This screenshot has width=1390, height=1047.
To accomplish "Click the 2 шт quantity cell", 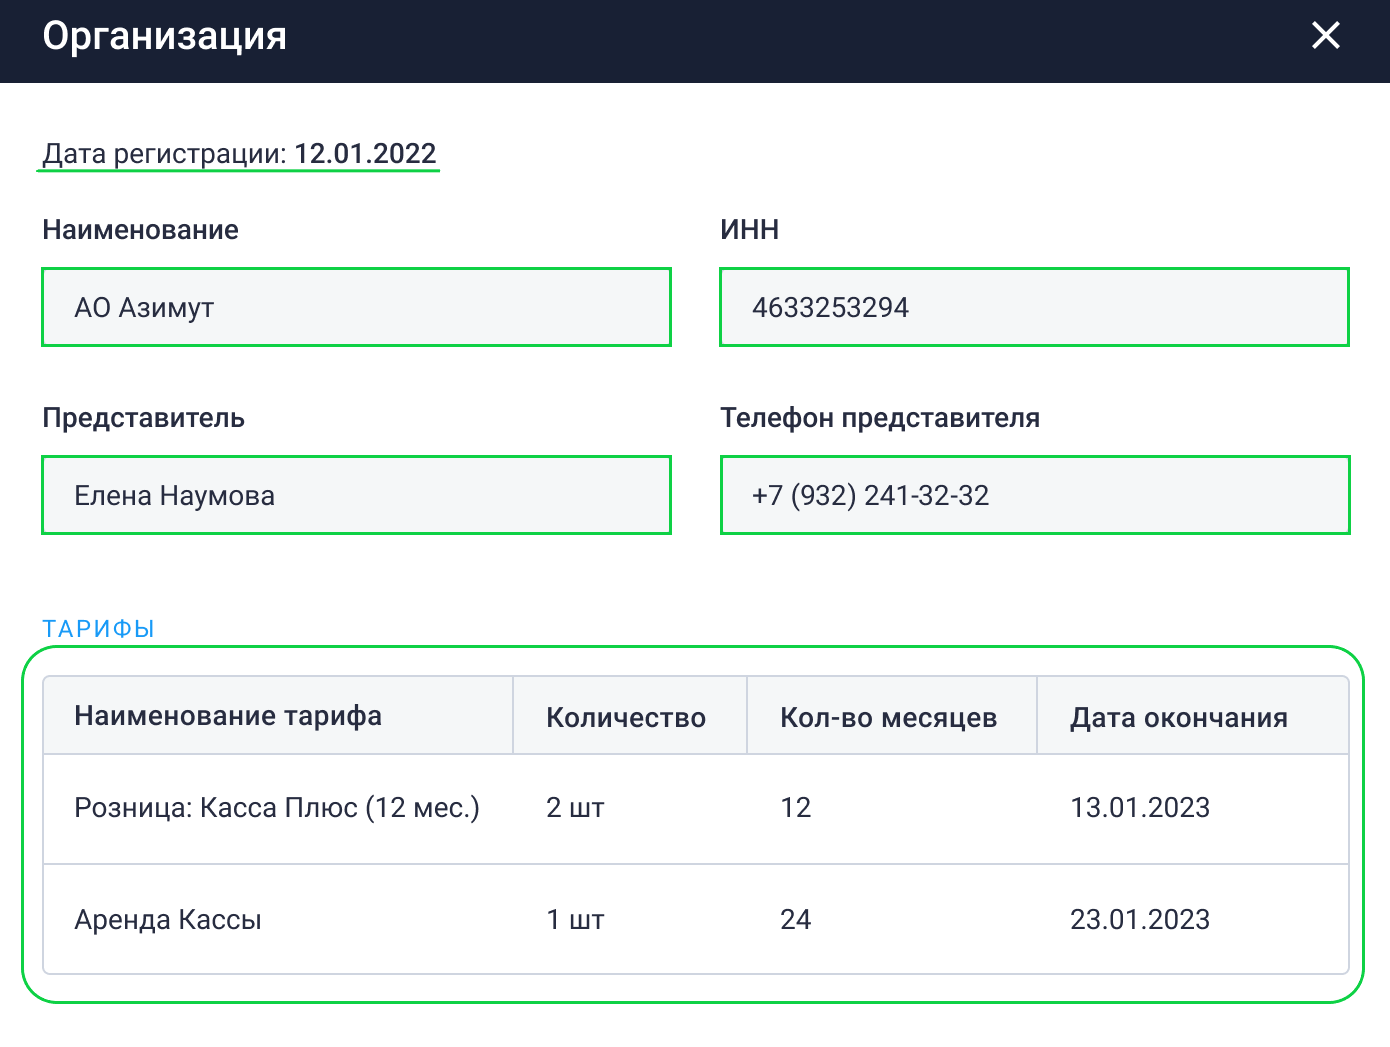I will pos(575,808).
